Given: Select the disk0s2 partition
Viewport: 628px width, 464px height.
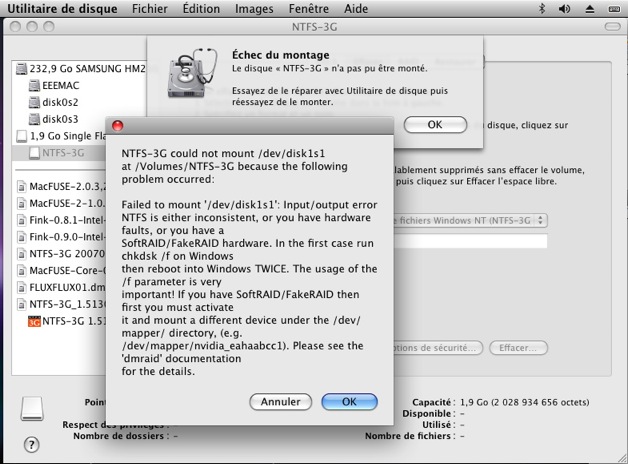Looking at the screenshot, I should (x=80, y=102).
